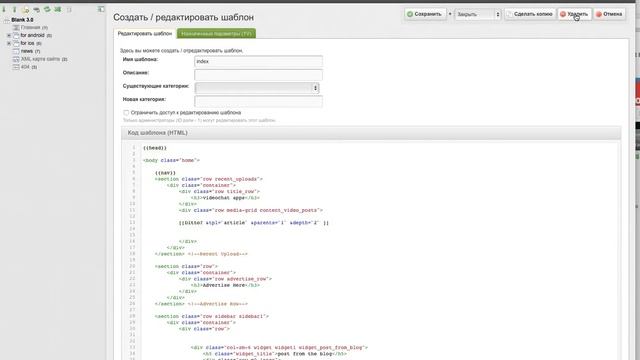Hide the site tree panel
Image resolution: width=640 pixels, height=360 pixels.
tap(101, 9)
